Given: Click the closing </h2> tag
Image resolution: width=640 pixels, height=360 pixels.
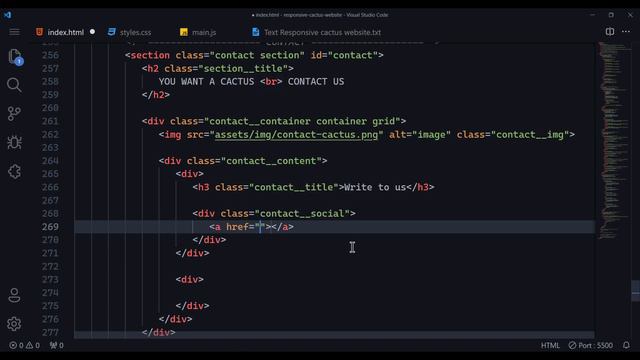Looking at the screenshot, I should point(156,95).
